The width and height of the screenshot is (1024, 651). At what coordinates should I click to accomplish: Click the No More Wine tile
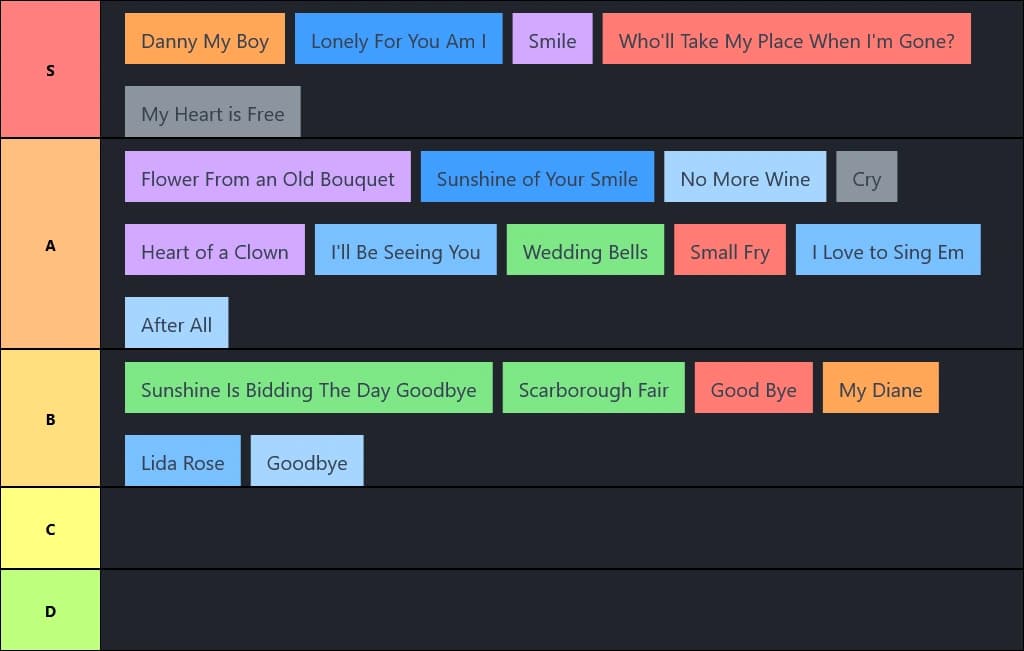(x=745, y=176)
